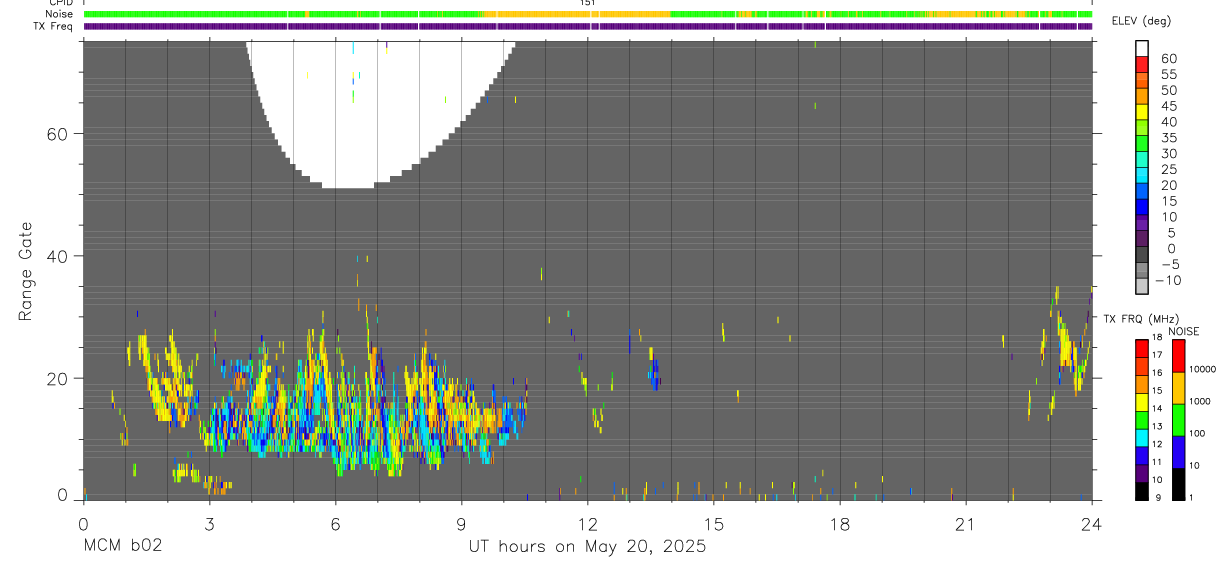Viewport: 1228px width, 567px height.
Task: Click the Range Gate axis title
Action: 26,270
